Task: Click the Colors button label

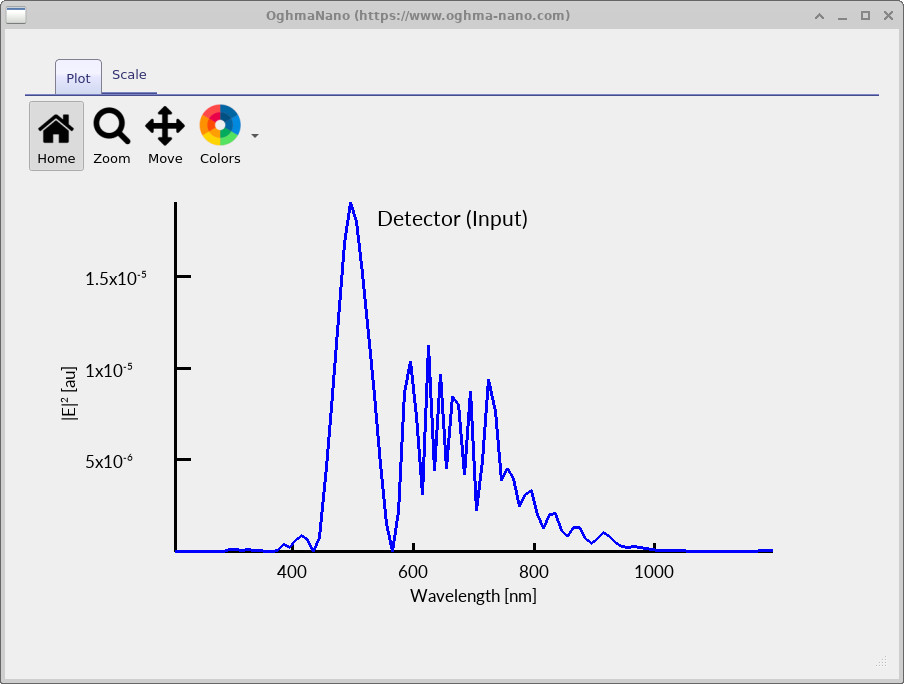Action: [x=219, y=157]
